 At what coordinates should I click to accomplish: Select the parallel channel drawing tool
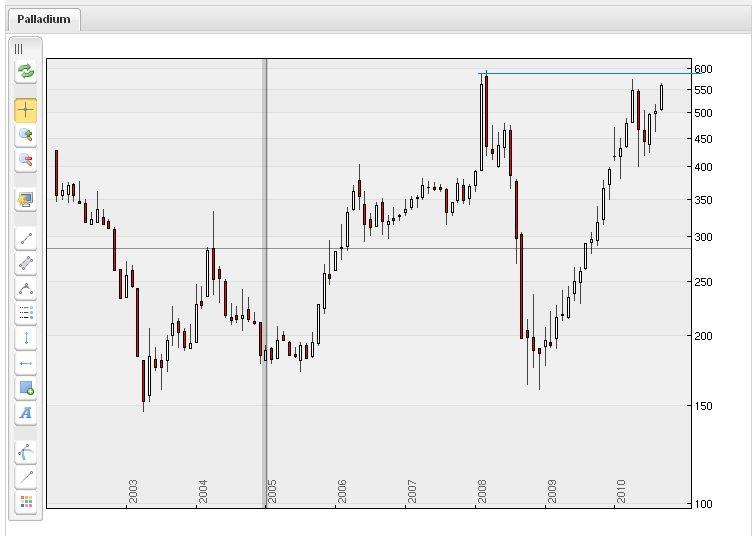pos(26,263)
